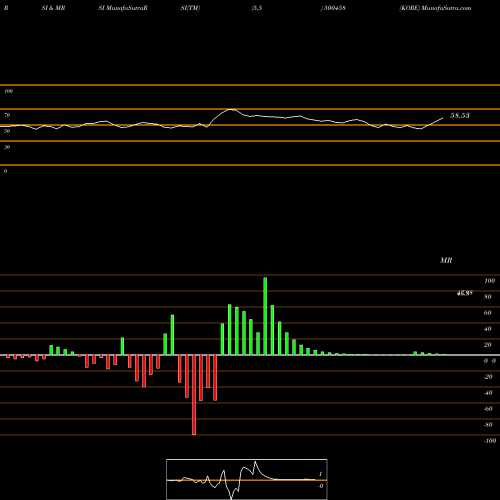This screenshot has height=500, width=500.
Task: Click the -80 label on histogram axis
Action: (488, 425)
